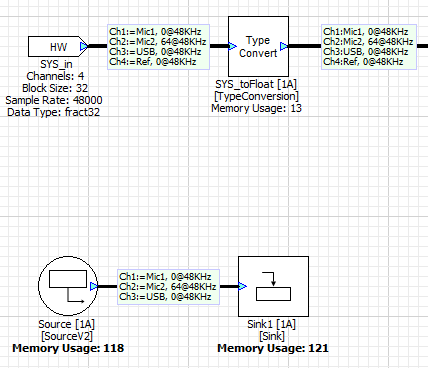Image resolution: width=428 pixels, height=368 pixels.
Task: Select the Type Convert module block
Action: 258,46
